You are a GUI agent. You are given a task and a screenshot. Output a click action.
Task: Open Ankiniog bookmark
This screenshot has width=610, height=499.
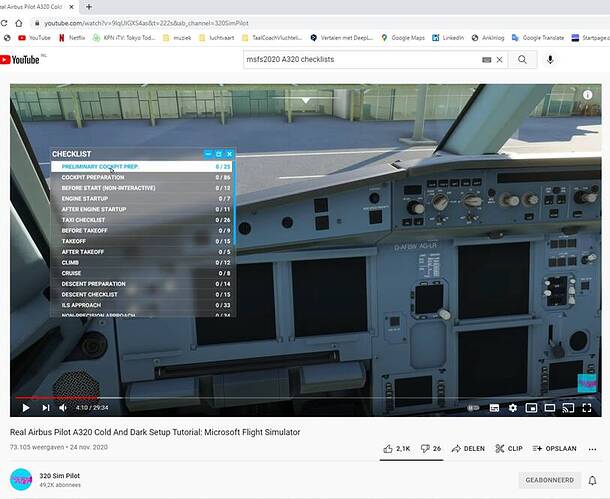[488, 38]
